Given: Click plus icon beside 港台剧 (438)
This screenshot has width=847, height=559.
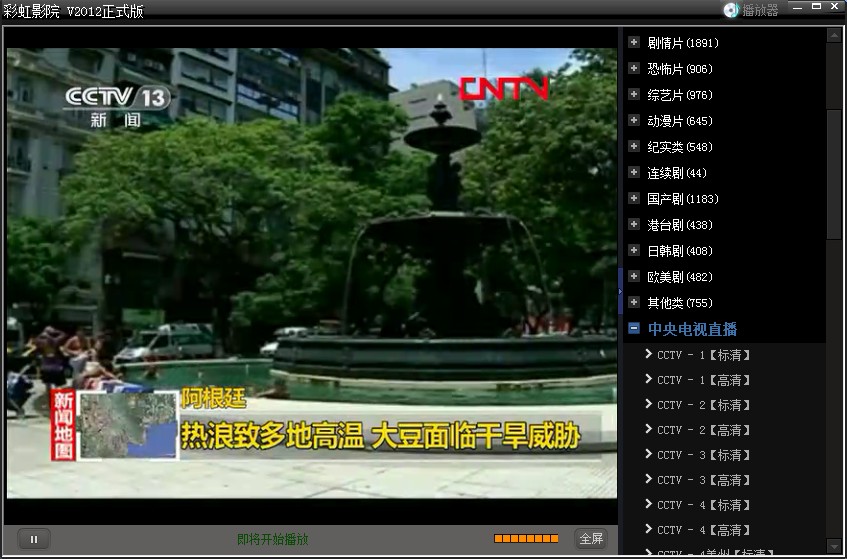Looking at the screenshot, I should pos(633,224).
